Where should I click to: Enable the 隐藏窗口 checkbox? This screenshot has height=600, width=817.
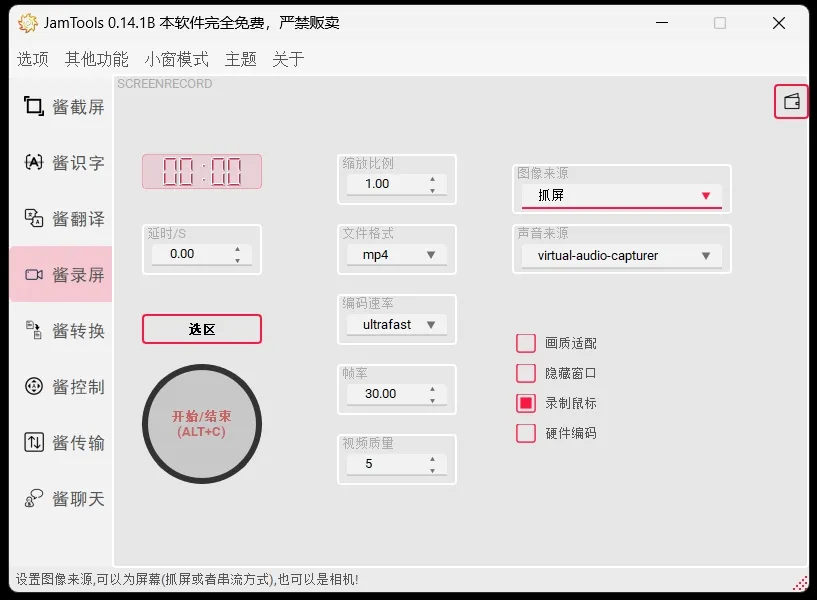point(526,373)
